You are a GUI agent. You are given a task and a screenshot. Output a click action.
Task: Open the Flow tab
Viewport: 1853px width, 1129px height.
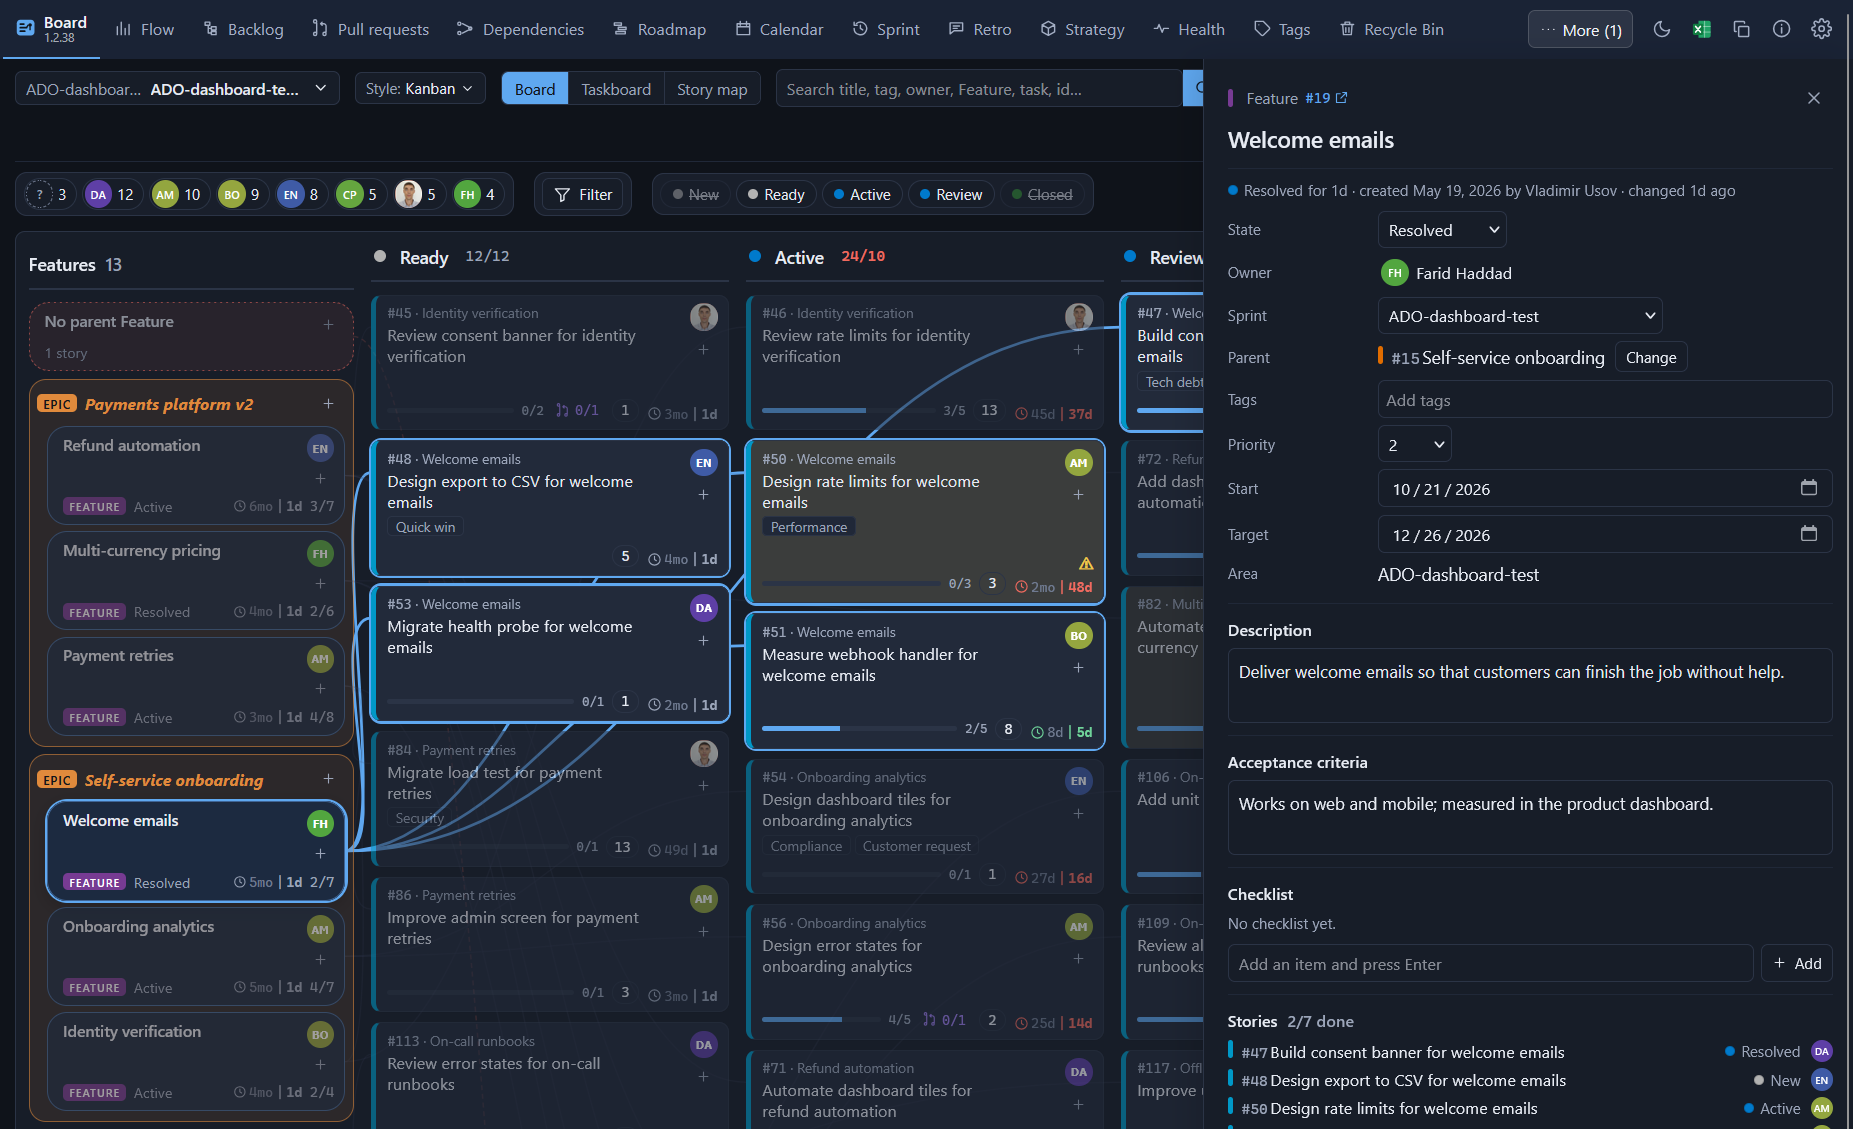tap(144, 29)
